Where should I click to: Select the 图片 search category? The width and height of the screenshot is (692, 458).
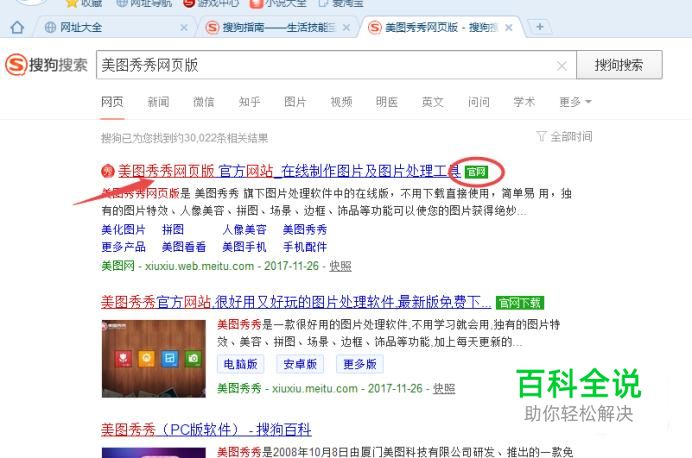pyautogui.click(x=295, y=102)
